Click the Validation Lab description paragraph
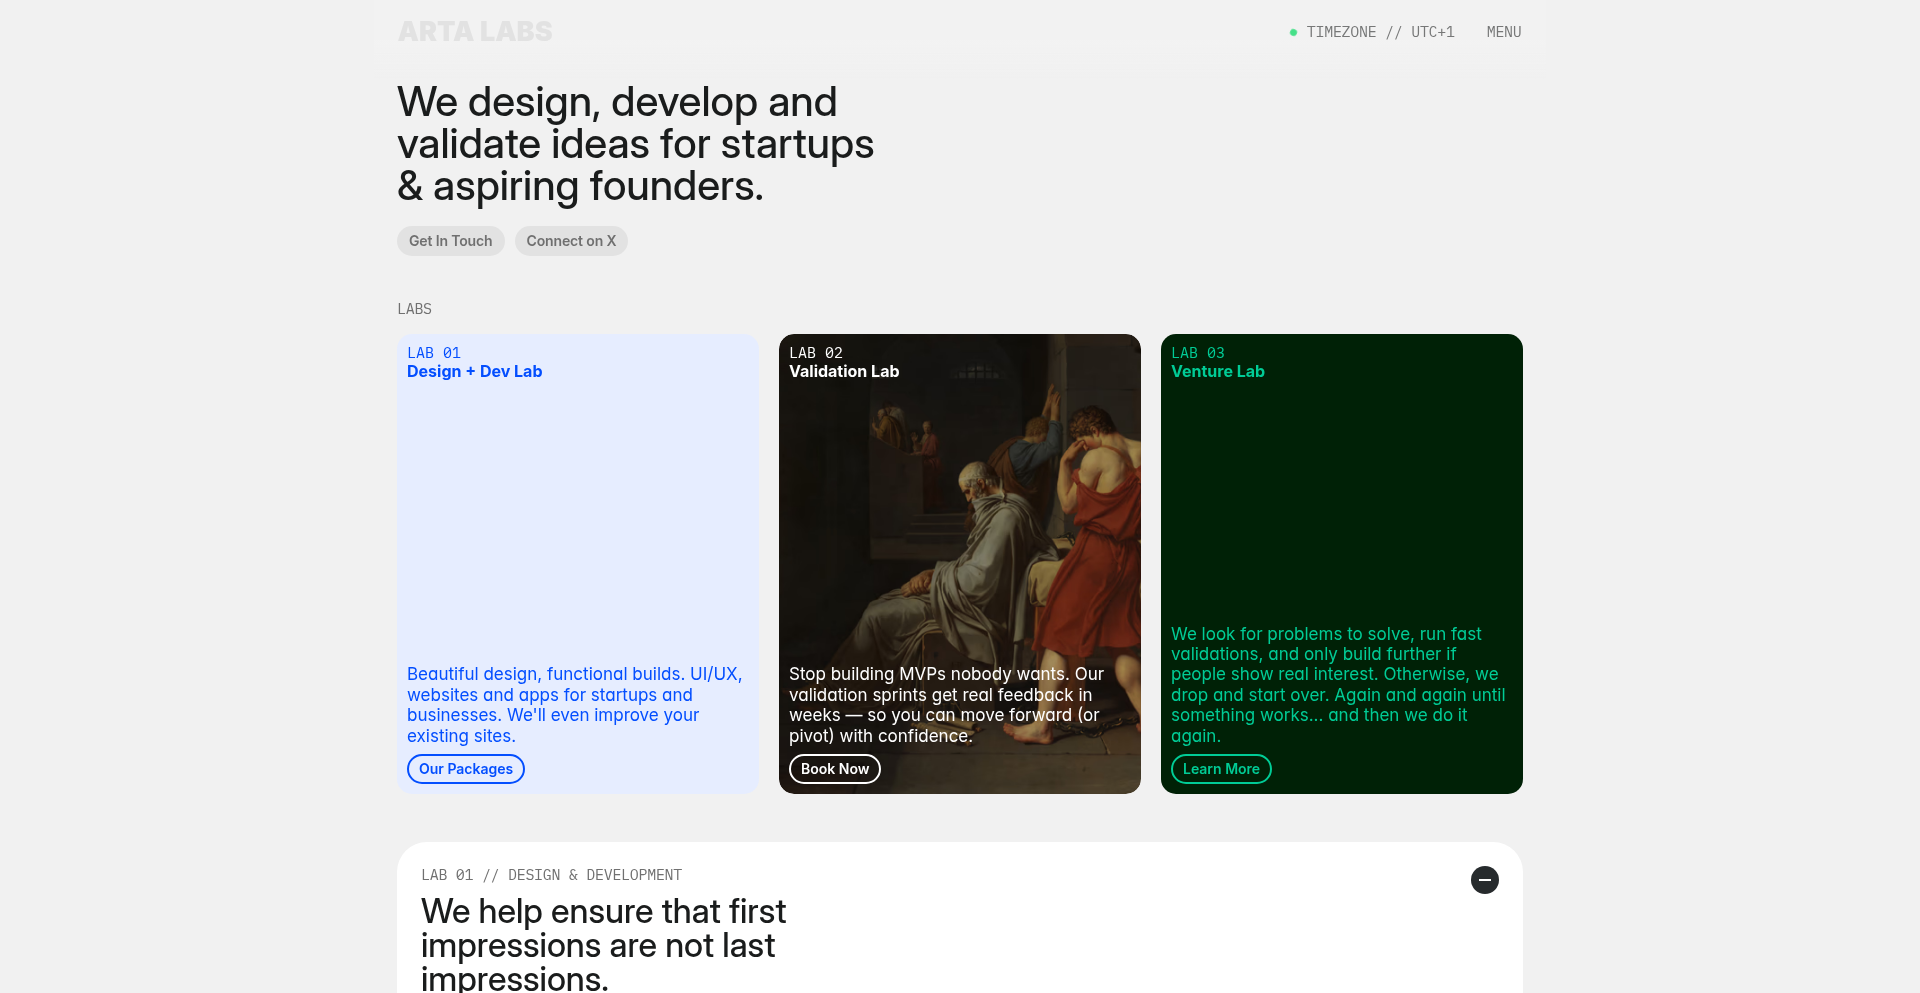Viewport: 1920px width, 993px height. (x=947, y=705)
